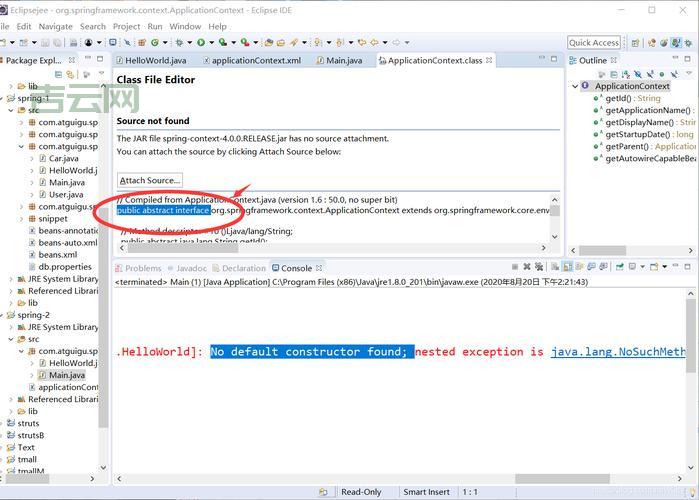Click the External Tools run icon

click(x=245, y=42)
